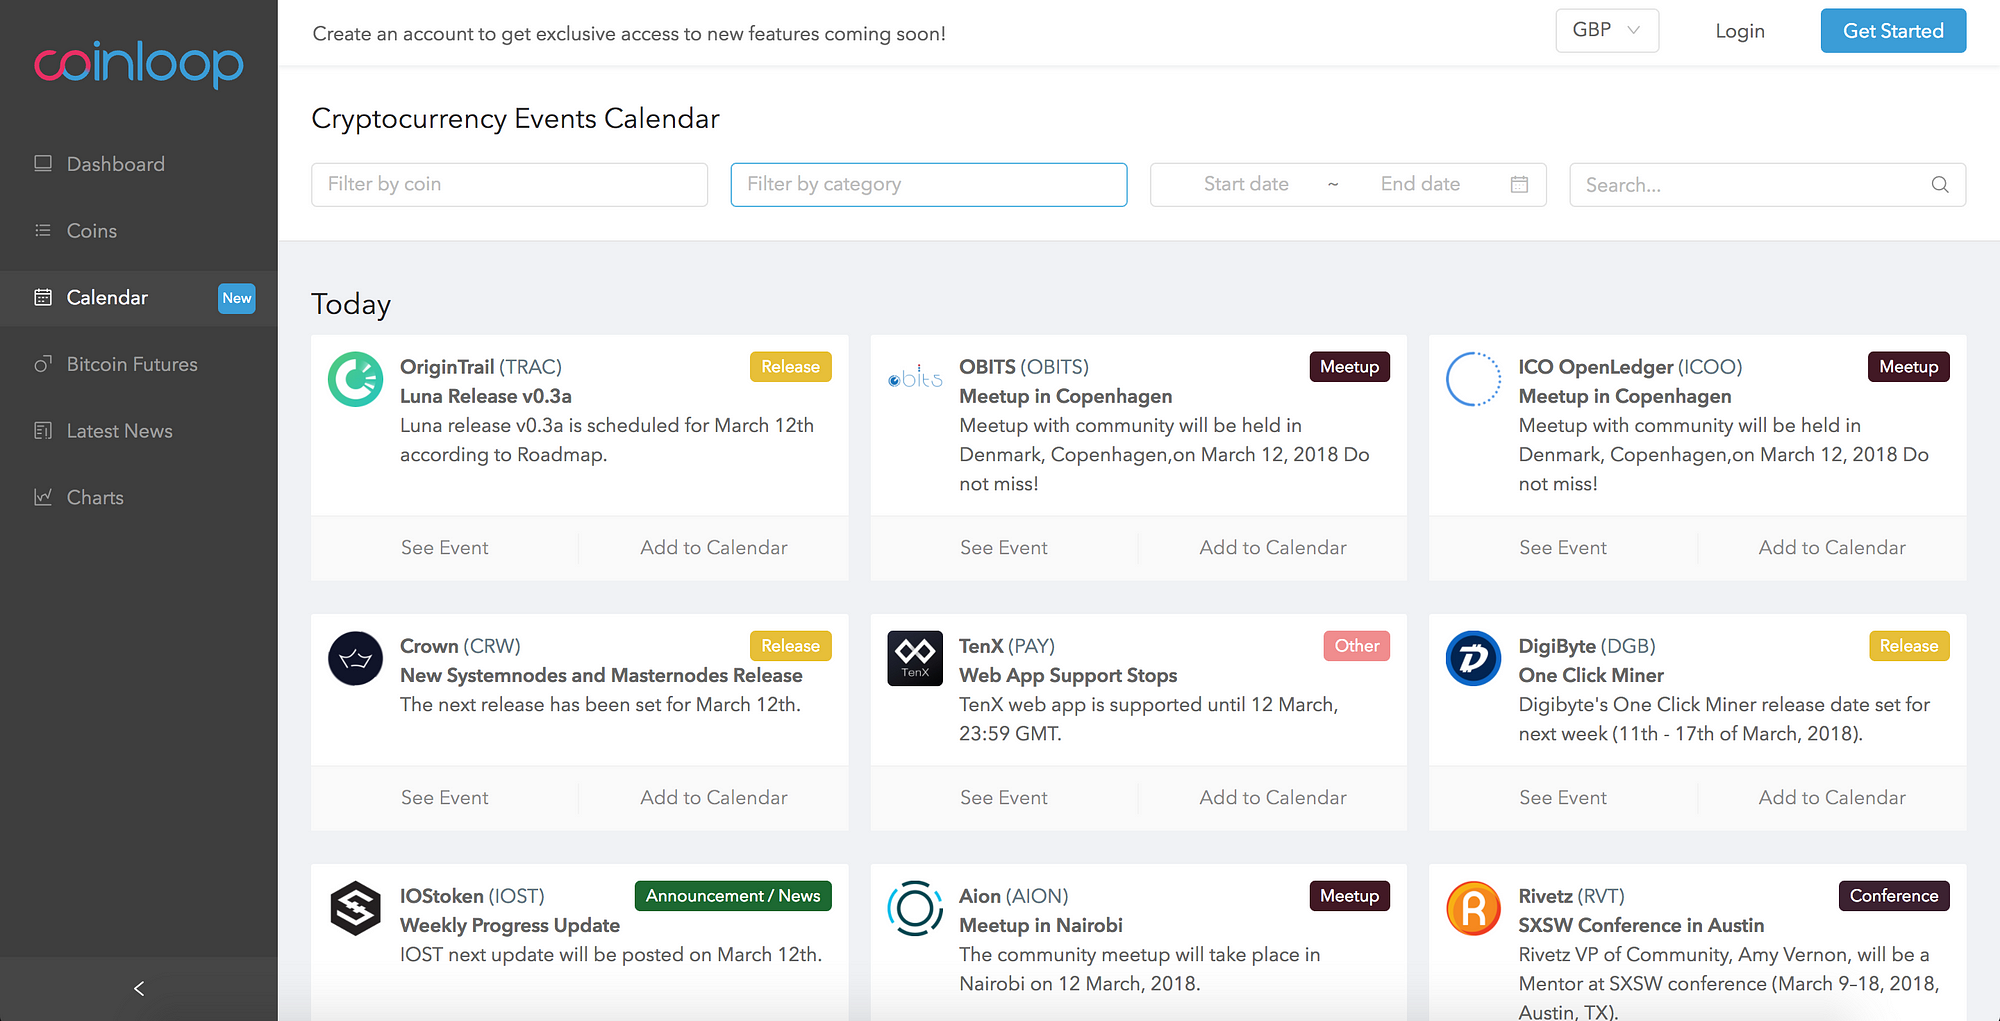
Task: Open the GBP currency dropdown
Action: pyautogui.click(x=1607, y=30)
